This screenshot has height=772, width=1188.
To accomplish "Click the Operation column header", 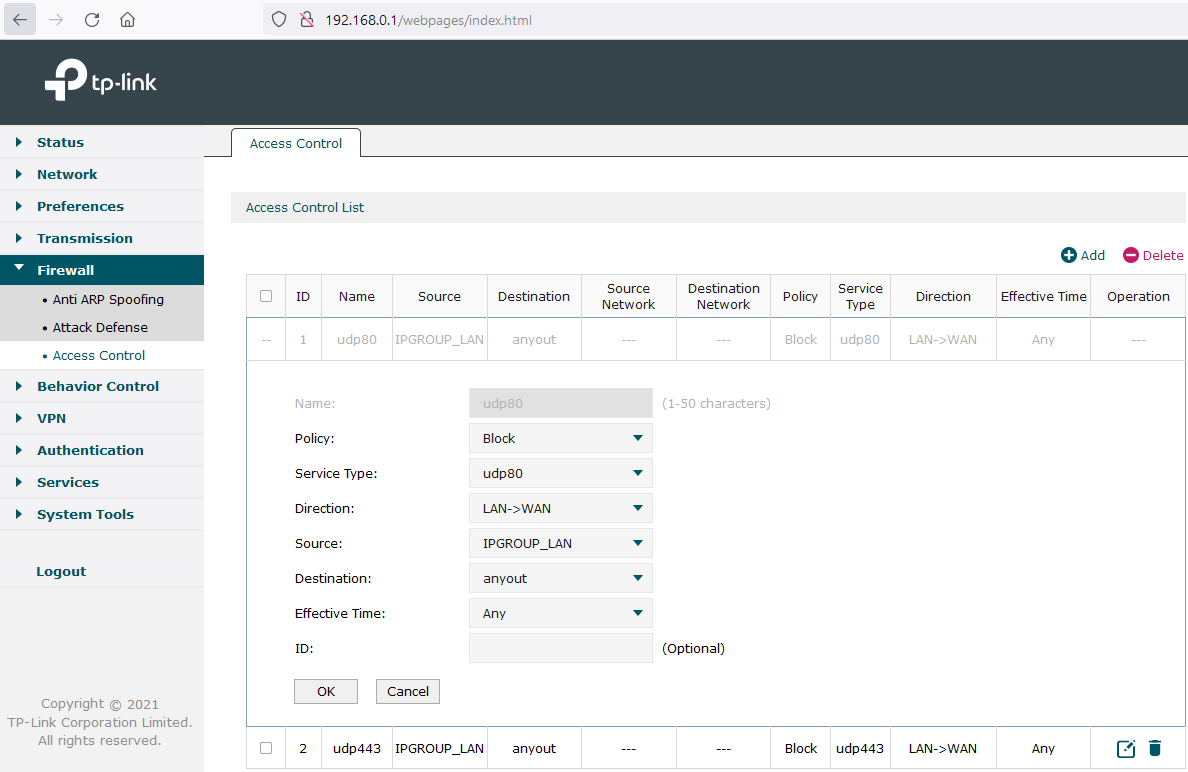I will [1138, 296].
